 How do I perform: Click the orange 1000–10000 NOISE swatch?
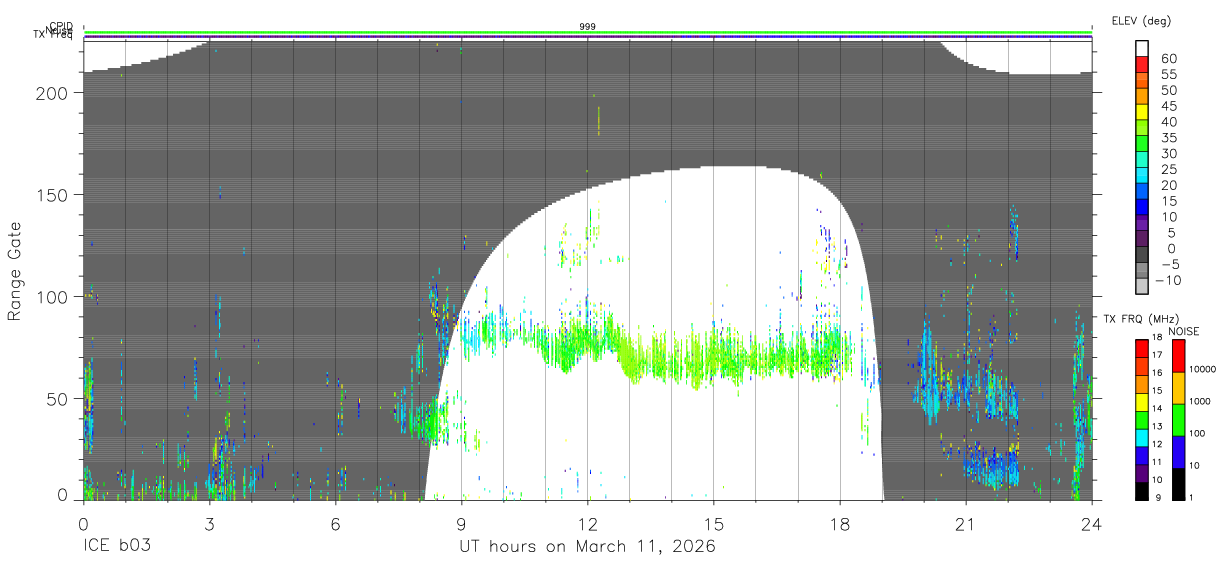1178,387
